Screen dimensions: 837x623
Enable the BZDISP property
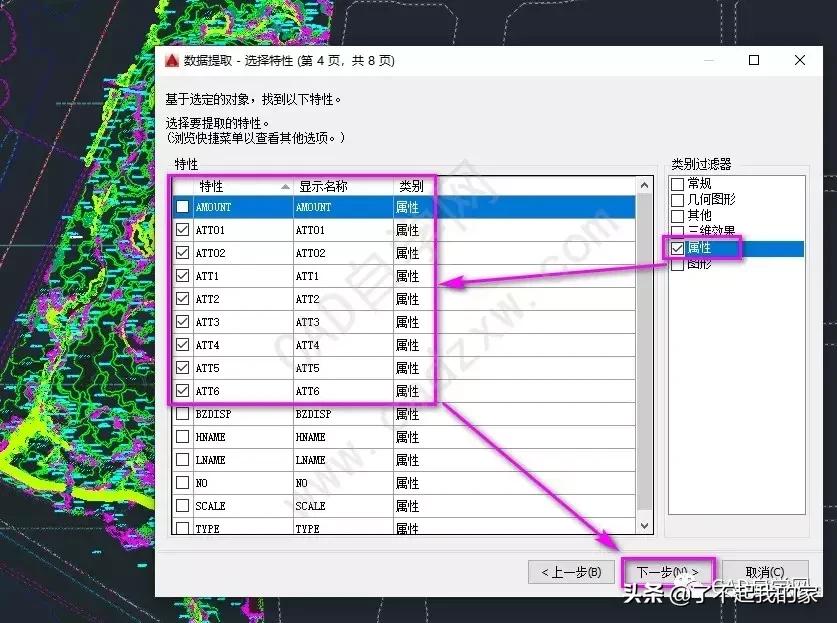point(183,413)
